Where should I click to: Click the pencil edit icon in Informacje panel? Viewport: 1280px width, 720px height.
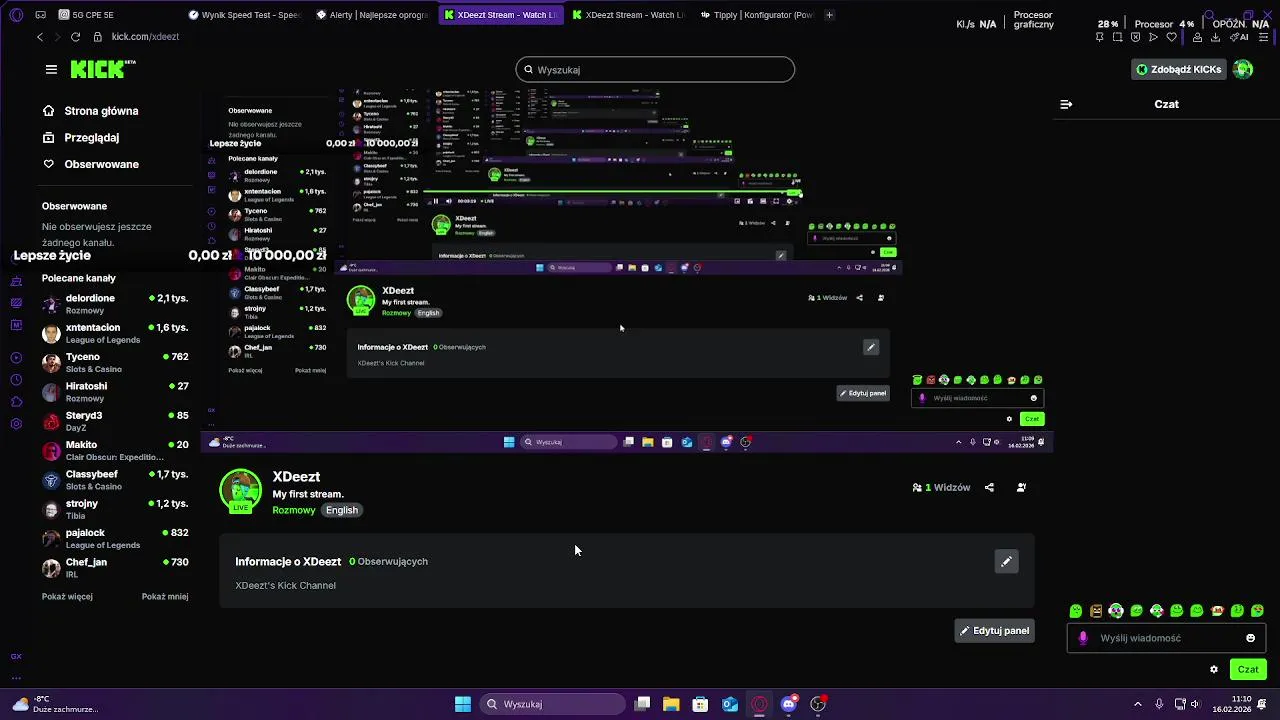point(1006,562)
